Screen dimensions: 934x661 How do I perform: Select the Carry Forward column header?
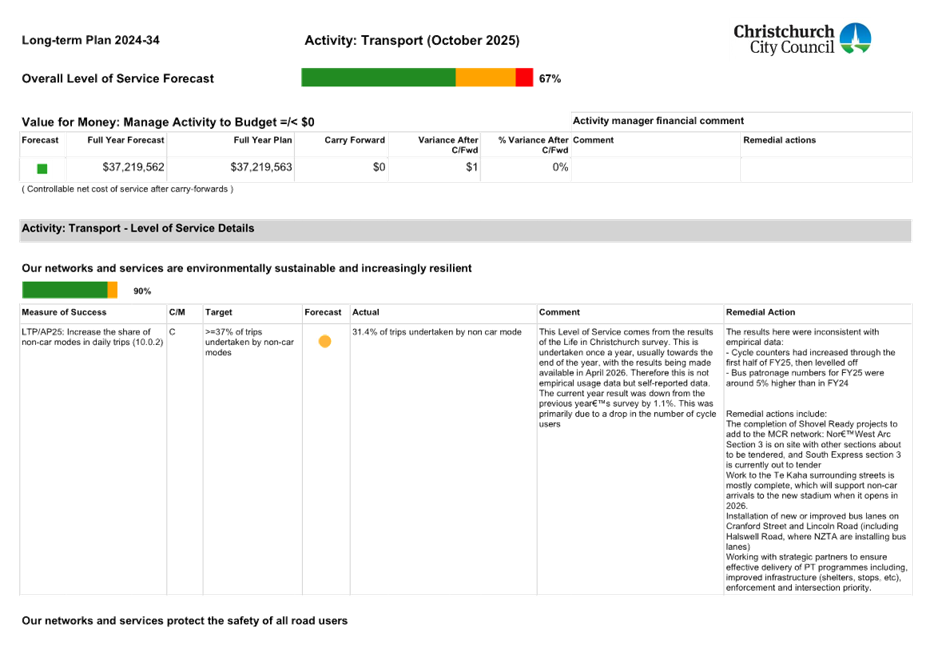354,141
